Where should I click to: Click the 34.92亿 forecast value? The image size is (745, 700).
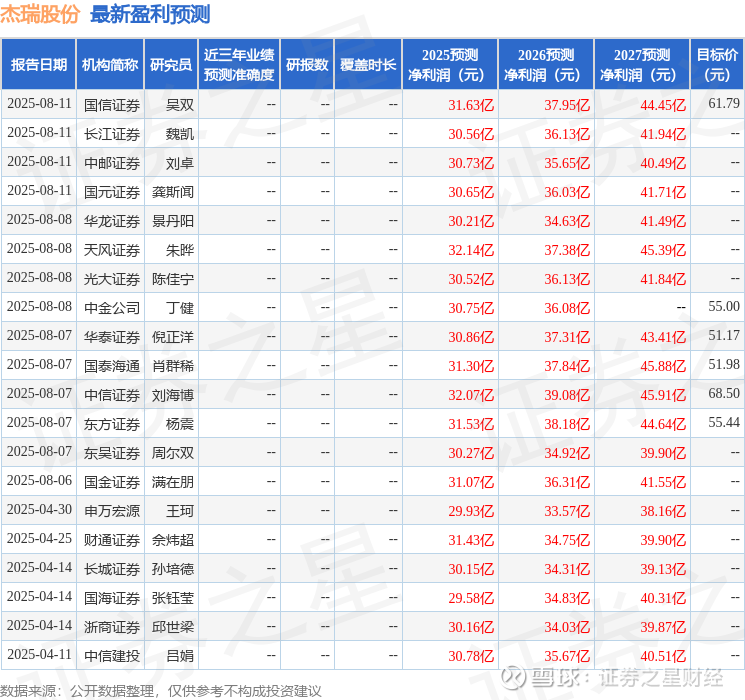click(x=567, y=453)
